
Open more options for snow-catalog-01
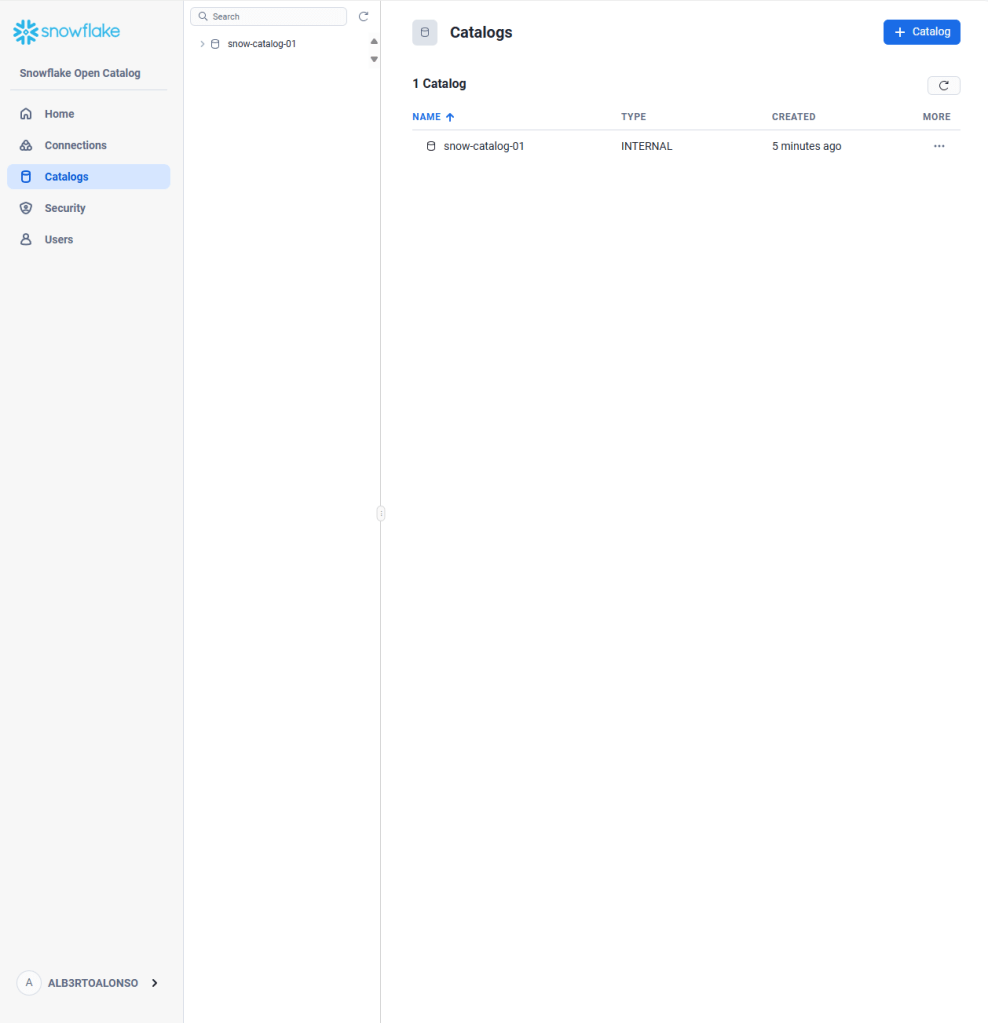point(938,146)
